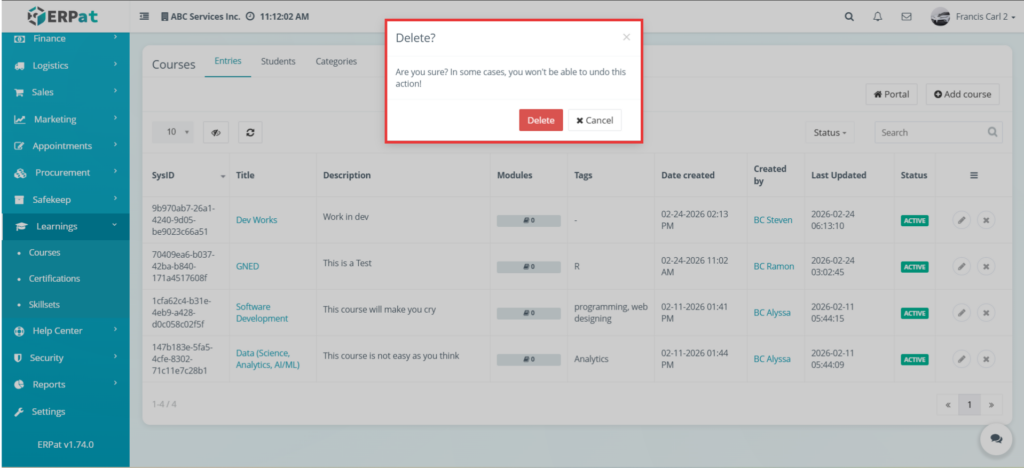
Task: Open notifications bell icon
Action: 878,17
